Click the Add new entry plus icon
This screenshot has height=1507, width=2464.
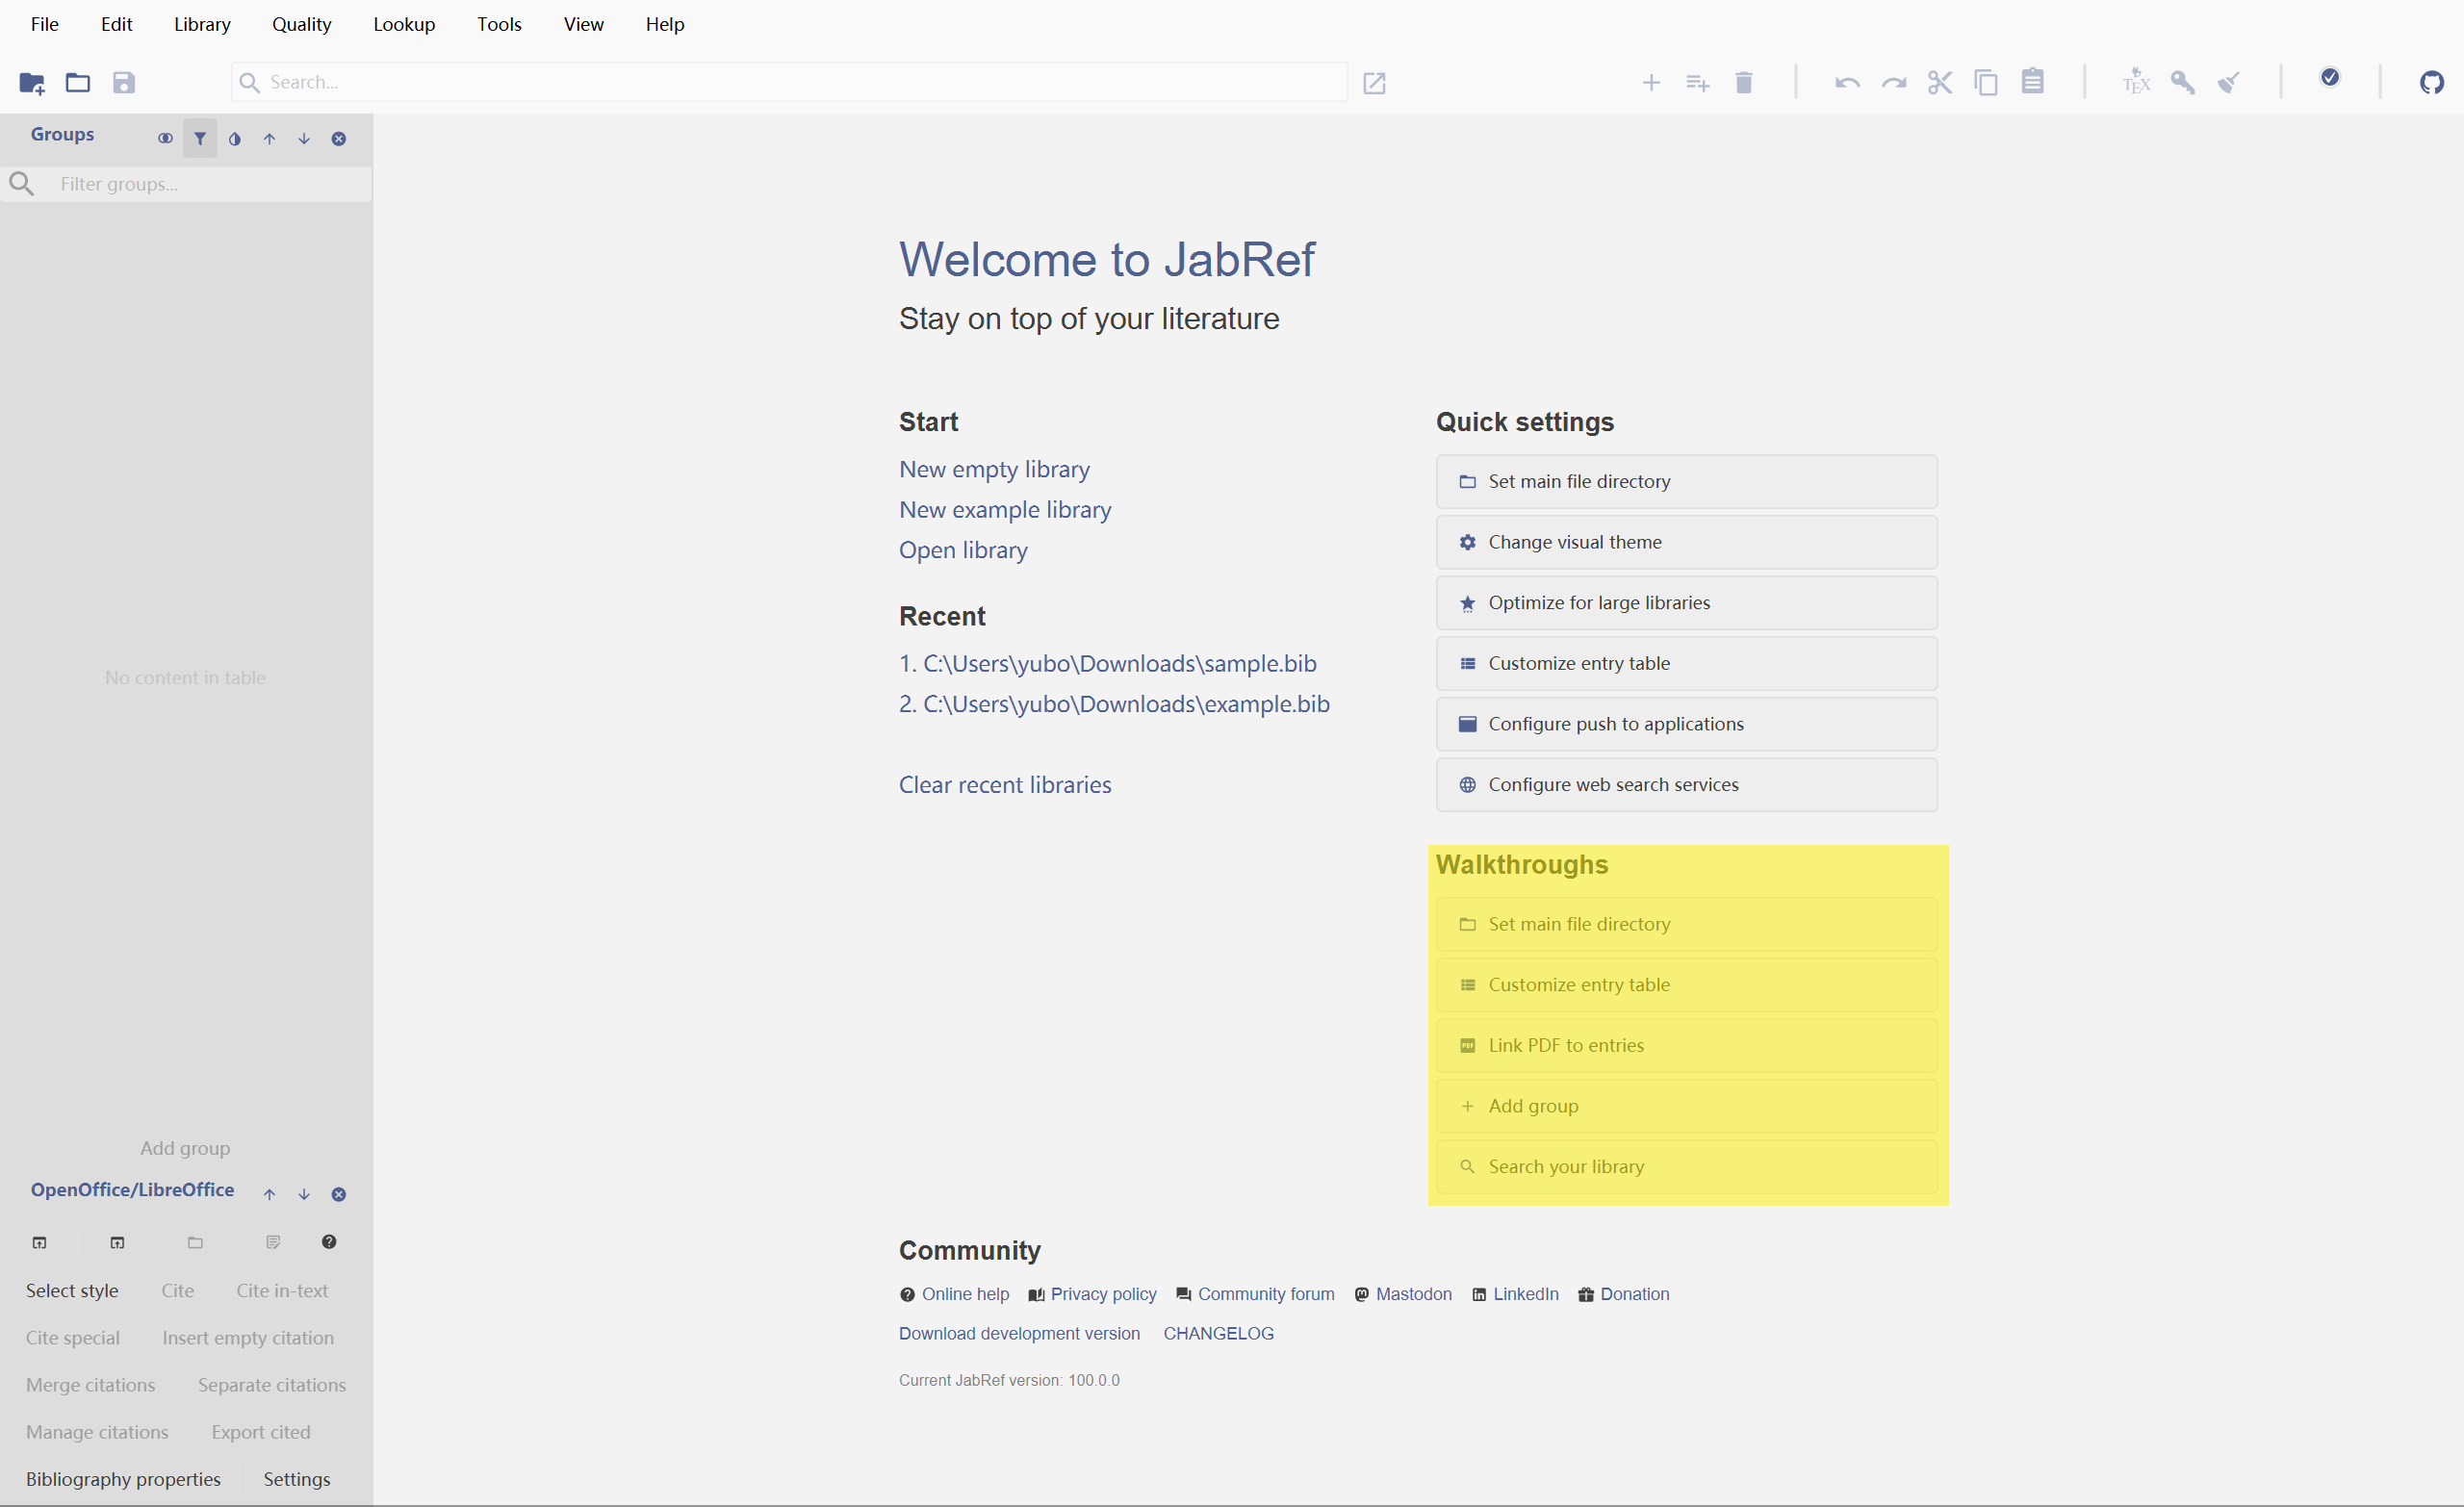point(1651,83)
